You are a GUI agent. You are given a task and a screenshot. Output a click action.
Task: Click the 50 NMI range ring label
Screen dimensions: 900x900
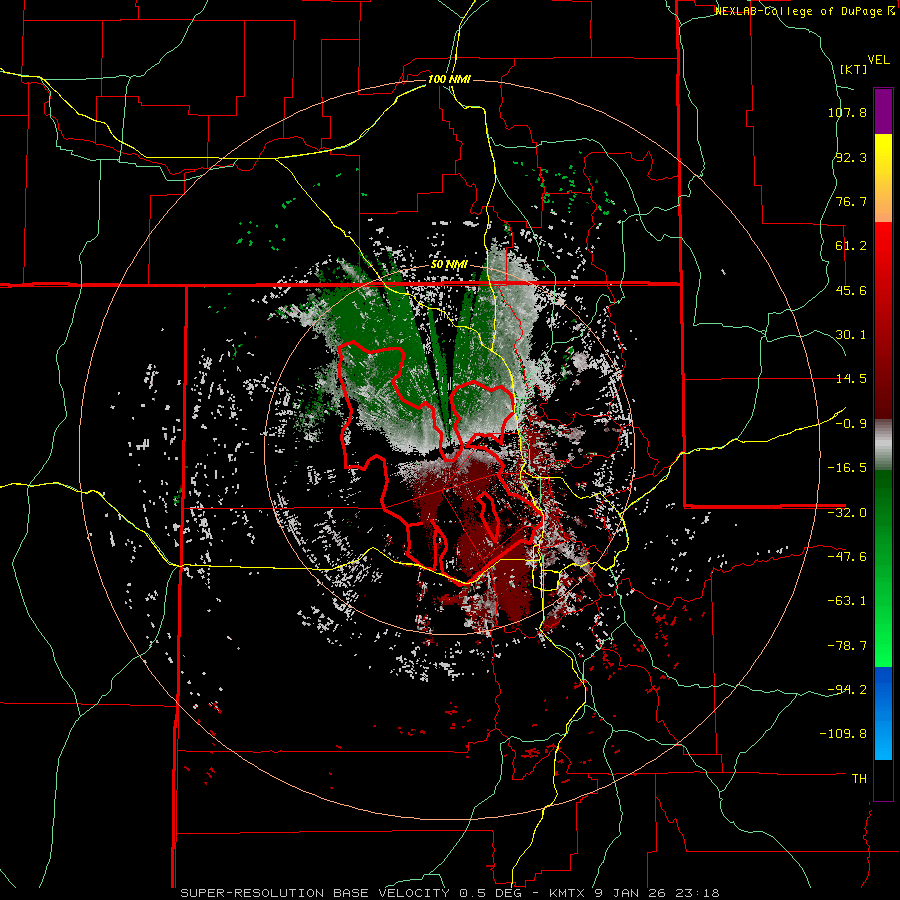tap(449, 265)
